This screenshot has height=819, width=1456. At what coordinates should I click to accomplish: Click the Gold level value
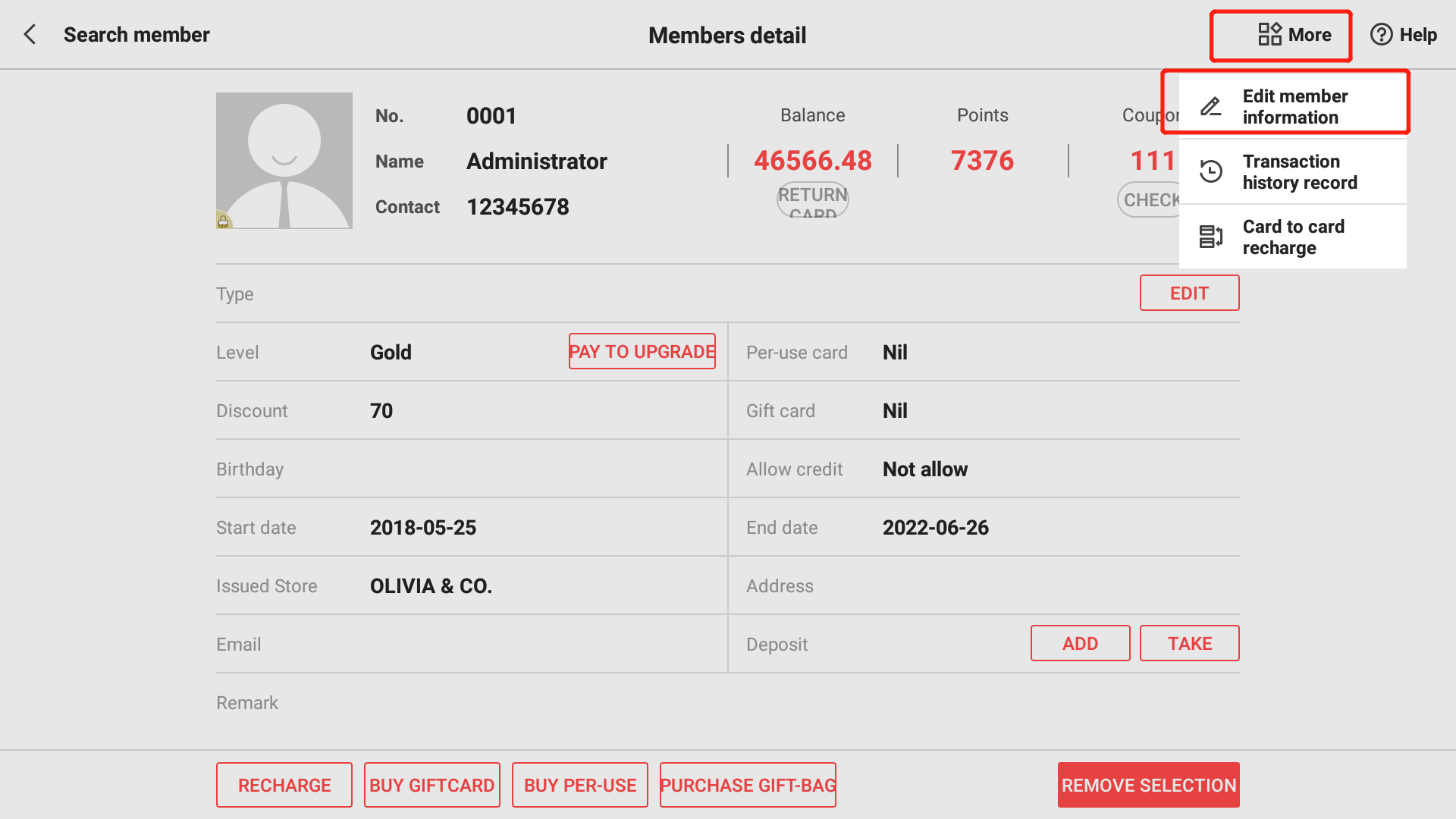(x=391, y=352)
